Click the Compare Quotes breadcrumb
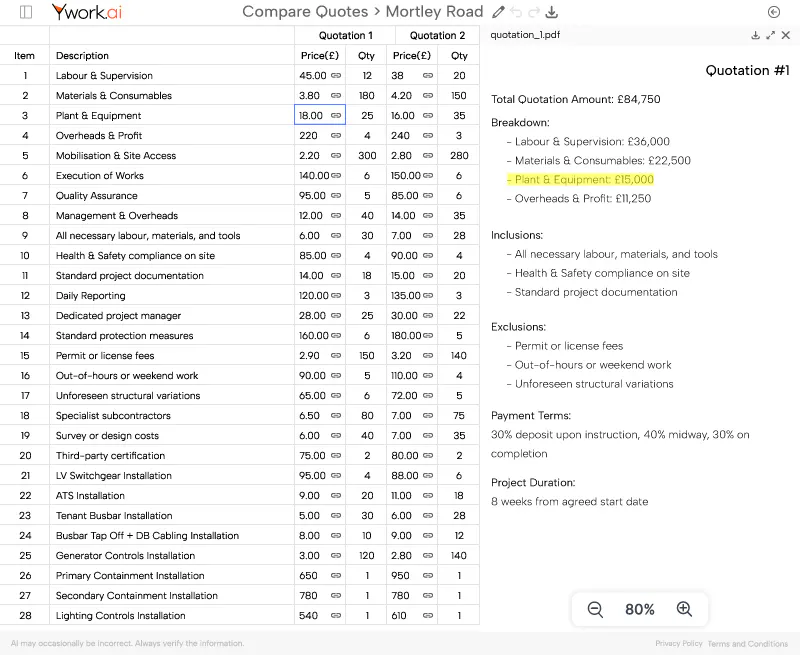 point(305,12)
